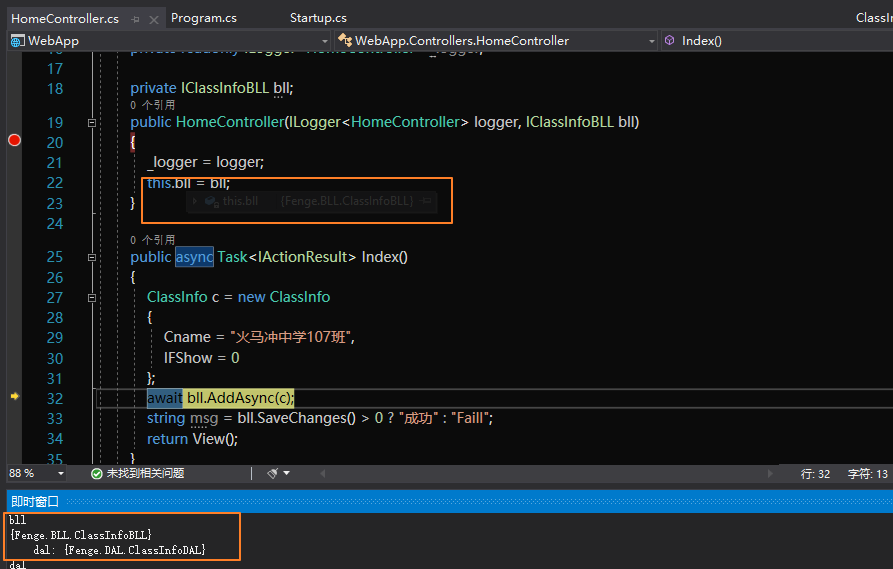Expand the this.bll data tip node
The width and height of the screenshot is (893, 569).
(x=194, y=201)
